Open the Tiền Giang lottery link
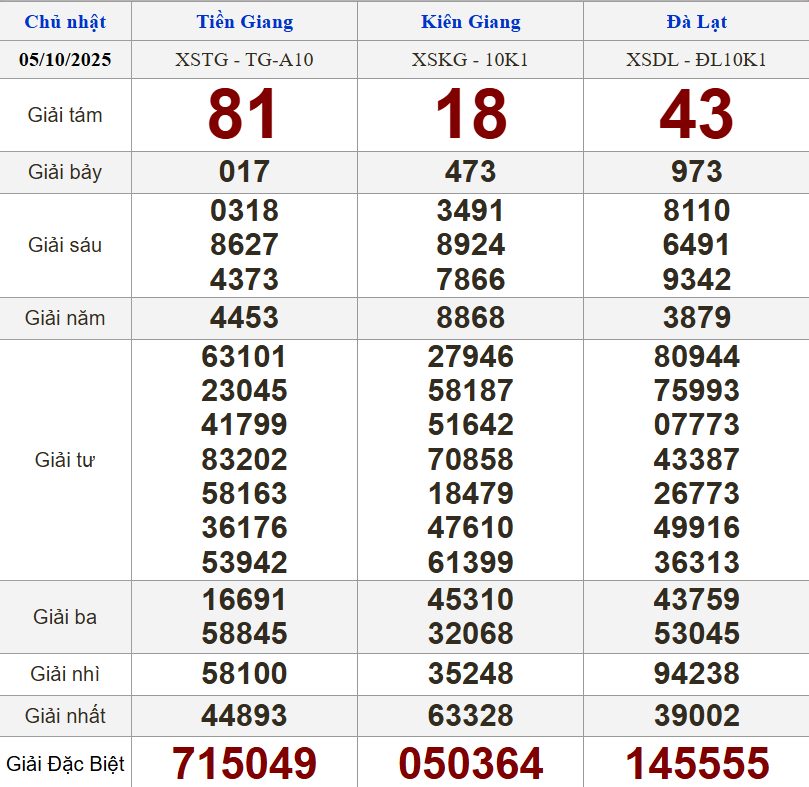This screenshot has height=787, width=809. point(244,22)
